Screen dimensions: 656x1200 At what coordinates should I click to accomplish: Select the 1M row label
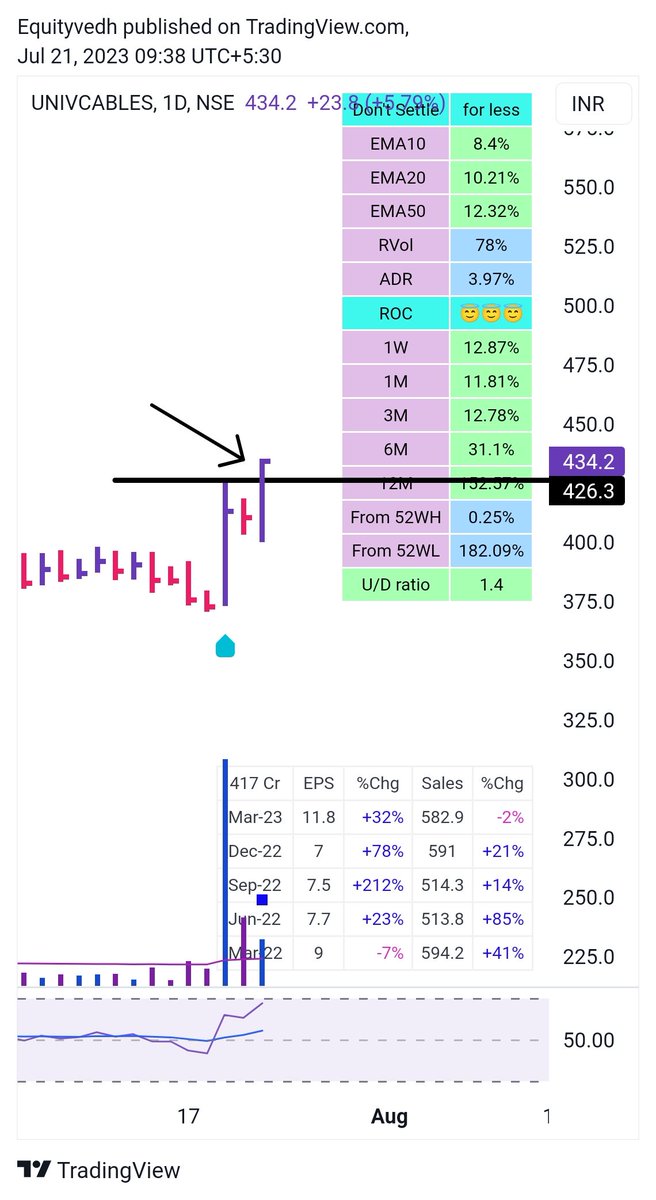point(396,382)
